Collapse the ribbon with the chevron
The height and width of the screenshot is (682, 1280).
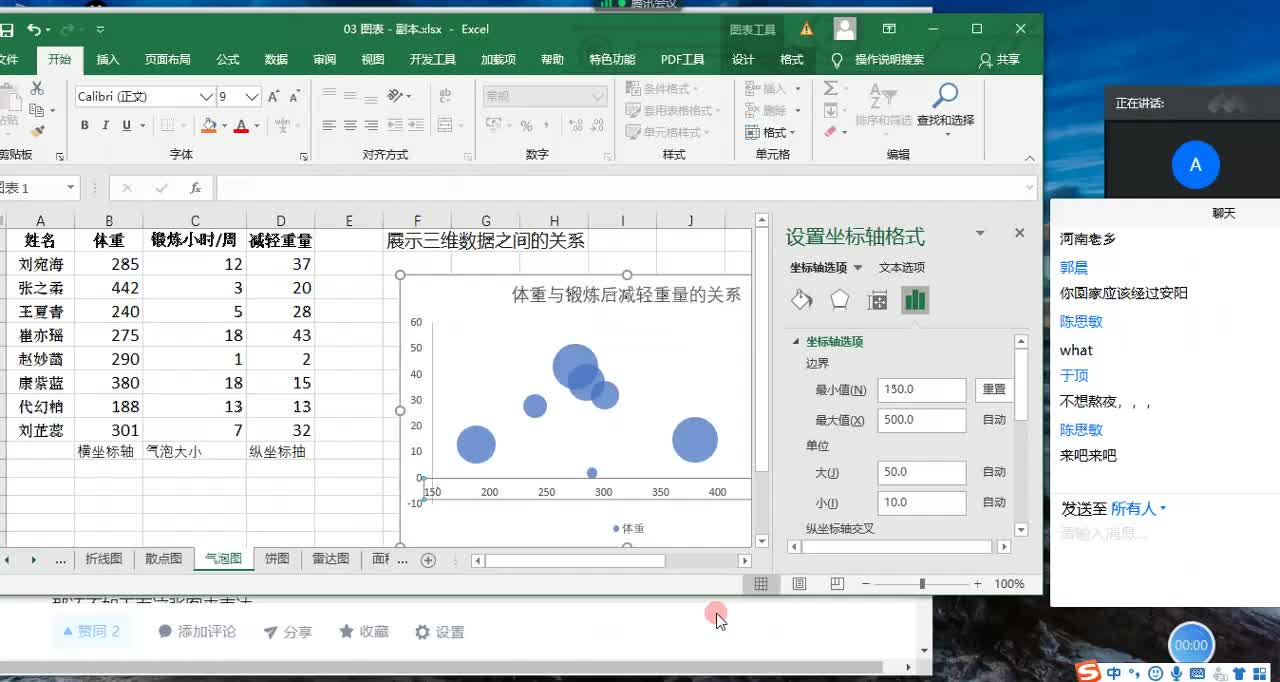pyautogui.click(x=1029, y=157)
